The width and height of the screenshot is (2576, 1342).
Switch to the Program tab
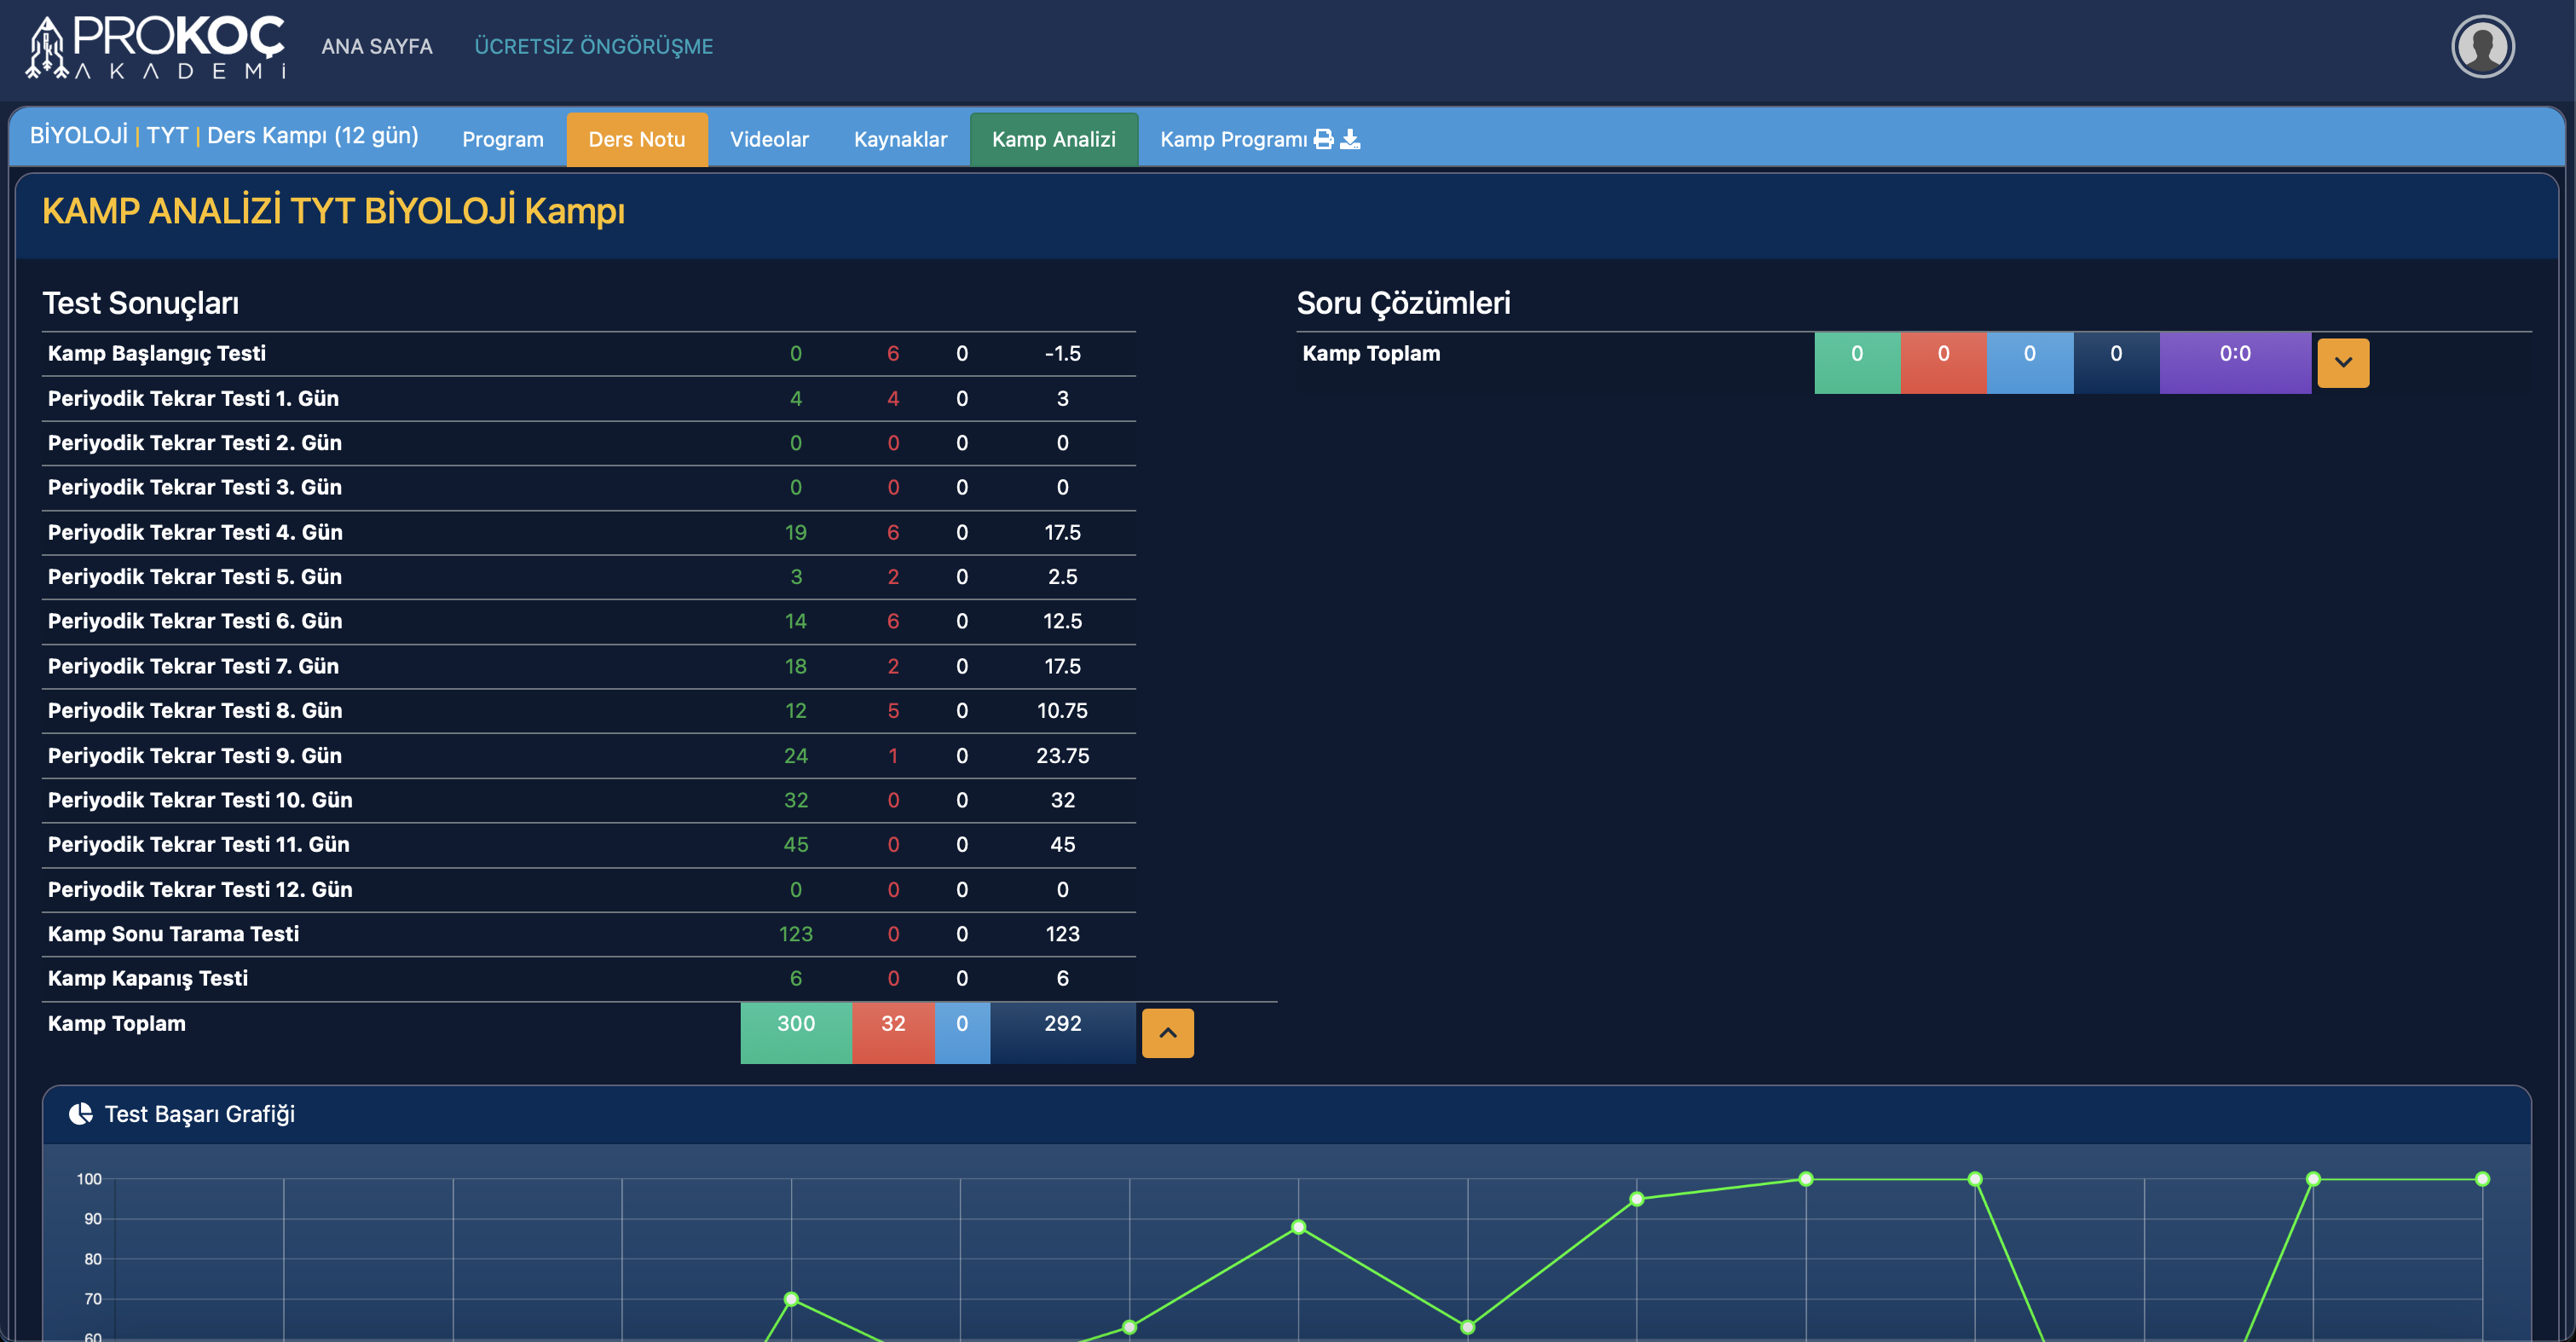point(502,139)
